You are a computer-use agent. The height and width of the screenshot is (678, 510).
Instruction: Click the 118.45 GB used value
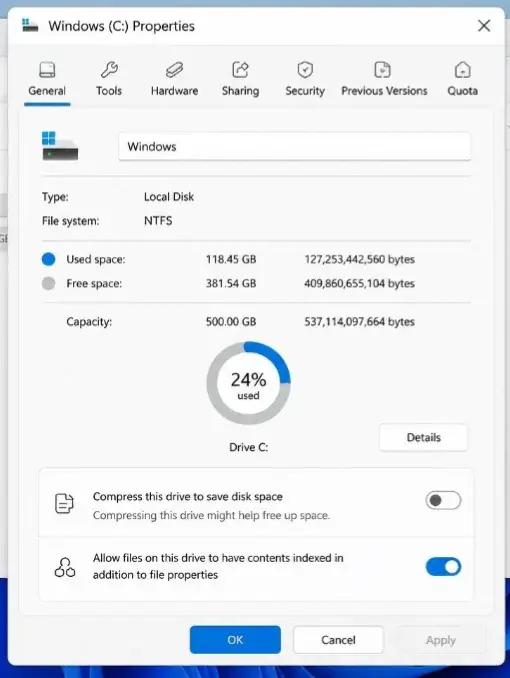(x=231, y=259)
